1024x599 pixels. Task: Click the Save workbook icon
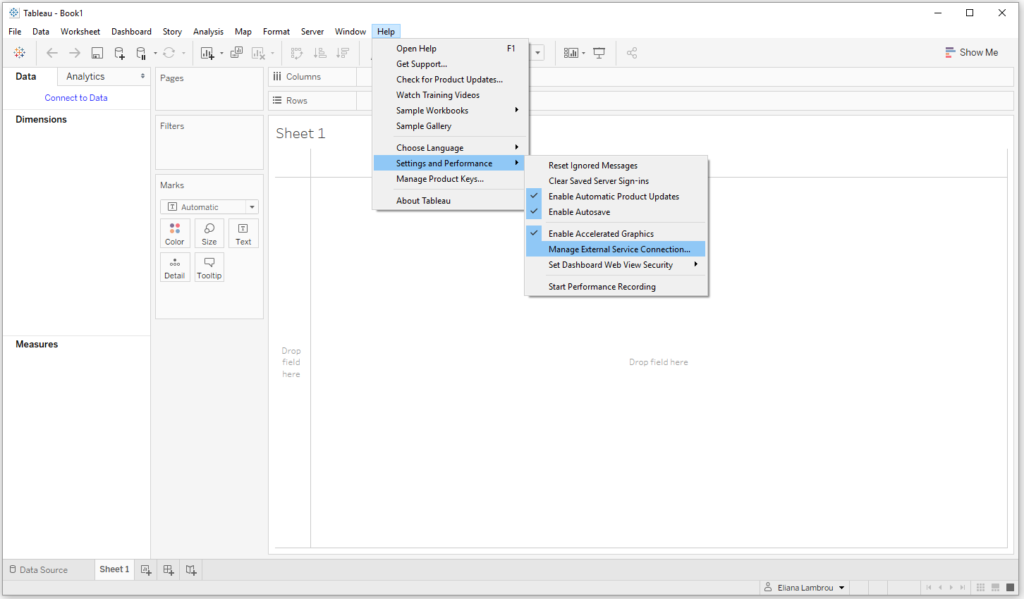click(96, 52)
